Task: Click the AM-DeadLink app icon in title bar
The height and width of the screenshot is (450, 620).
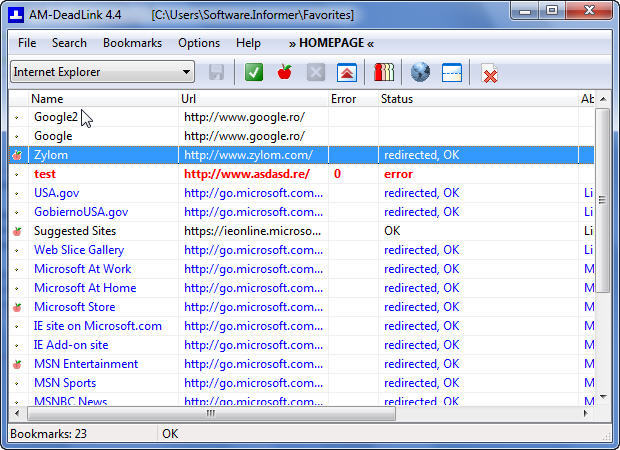Action: click(16, 15)
